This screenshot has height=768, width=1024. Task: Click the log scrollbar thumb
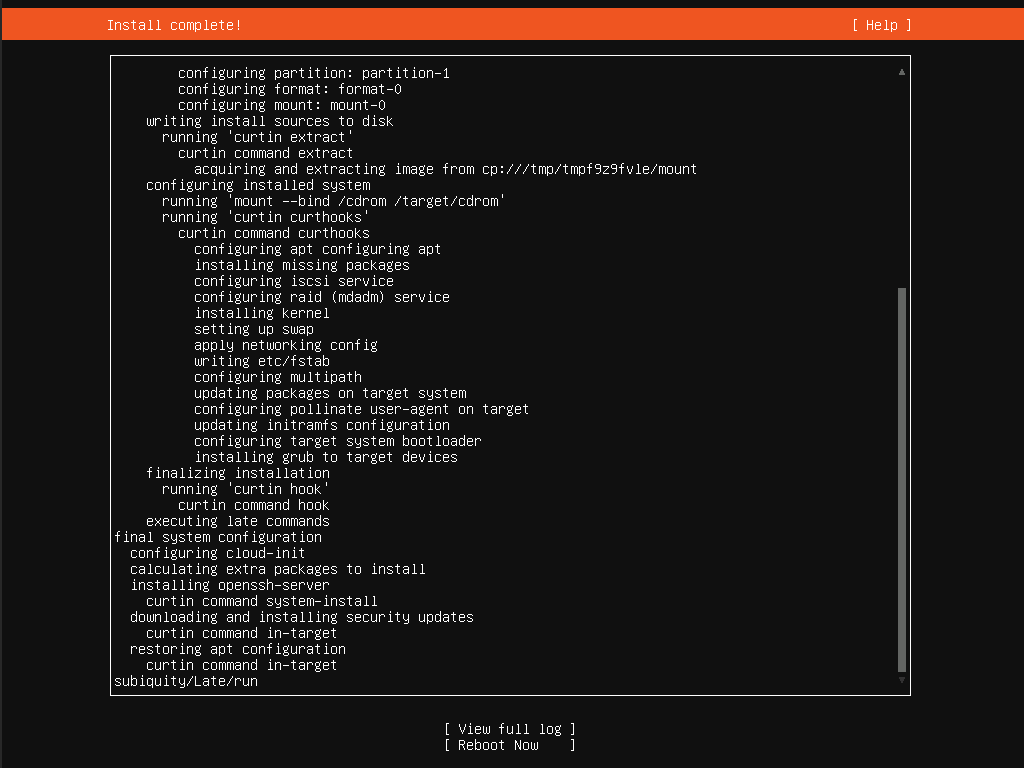(x=902, y=480)
